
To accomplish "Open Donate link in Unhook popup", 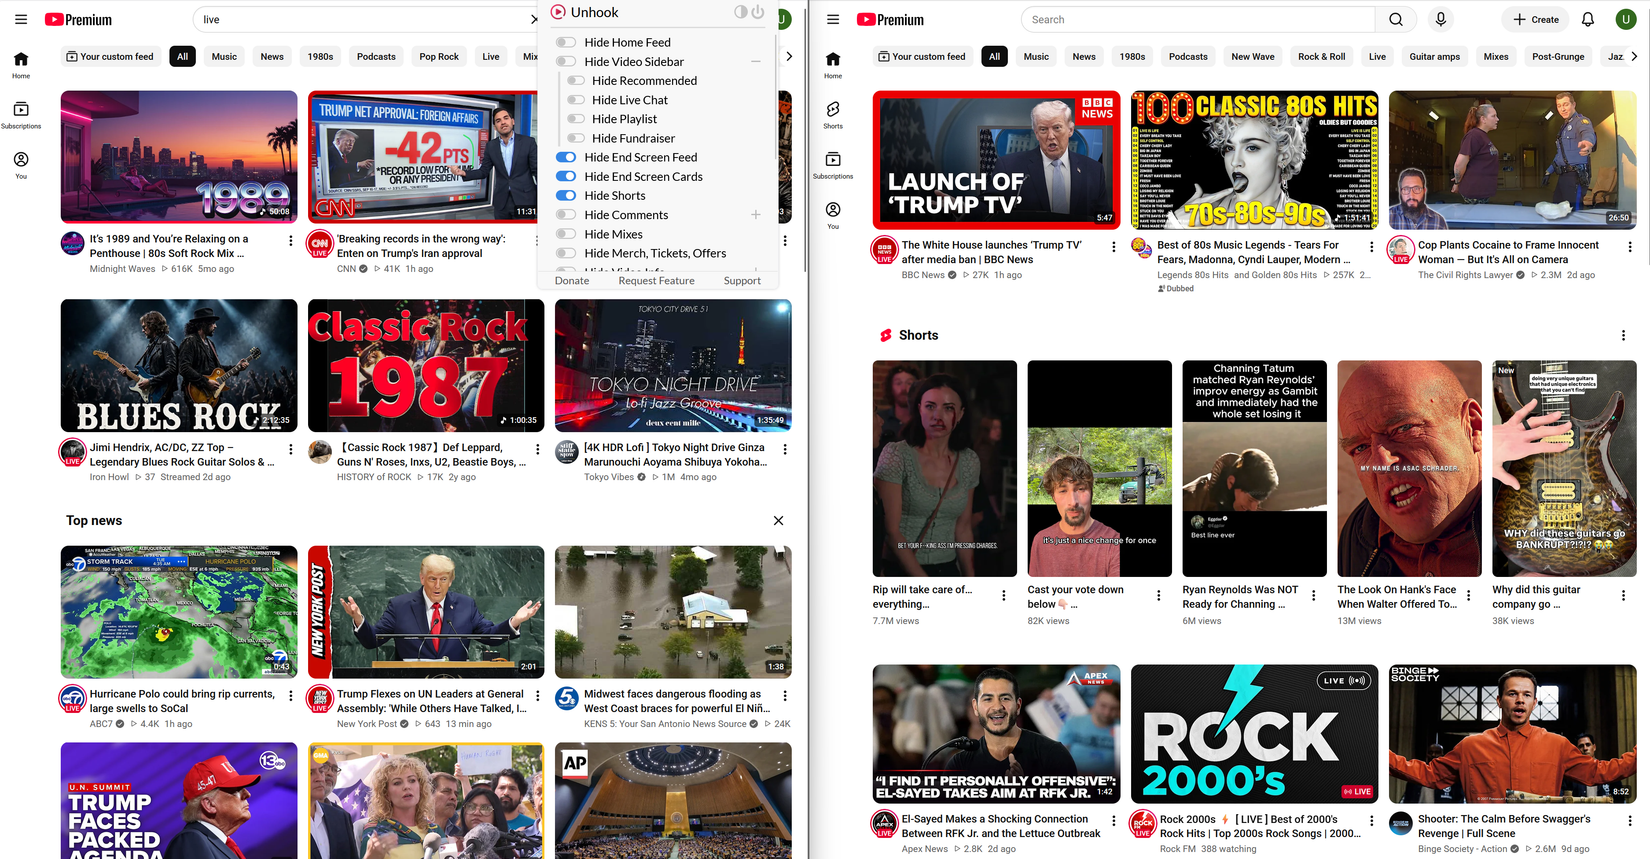I will click(572, 280).
